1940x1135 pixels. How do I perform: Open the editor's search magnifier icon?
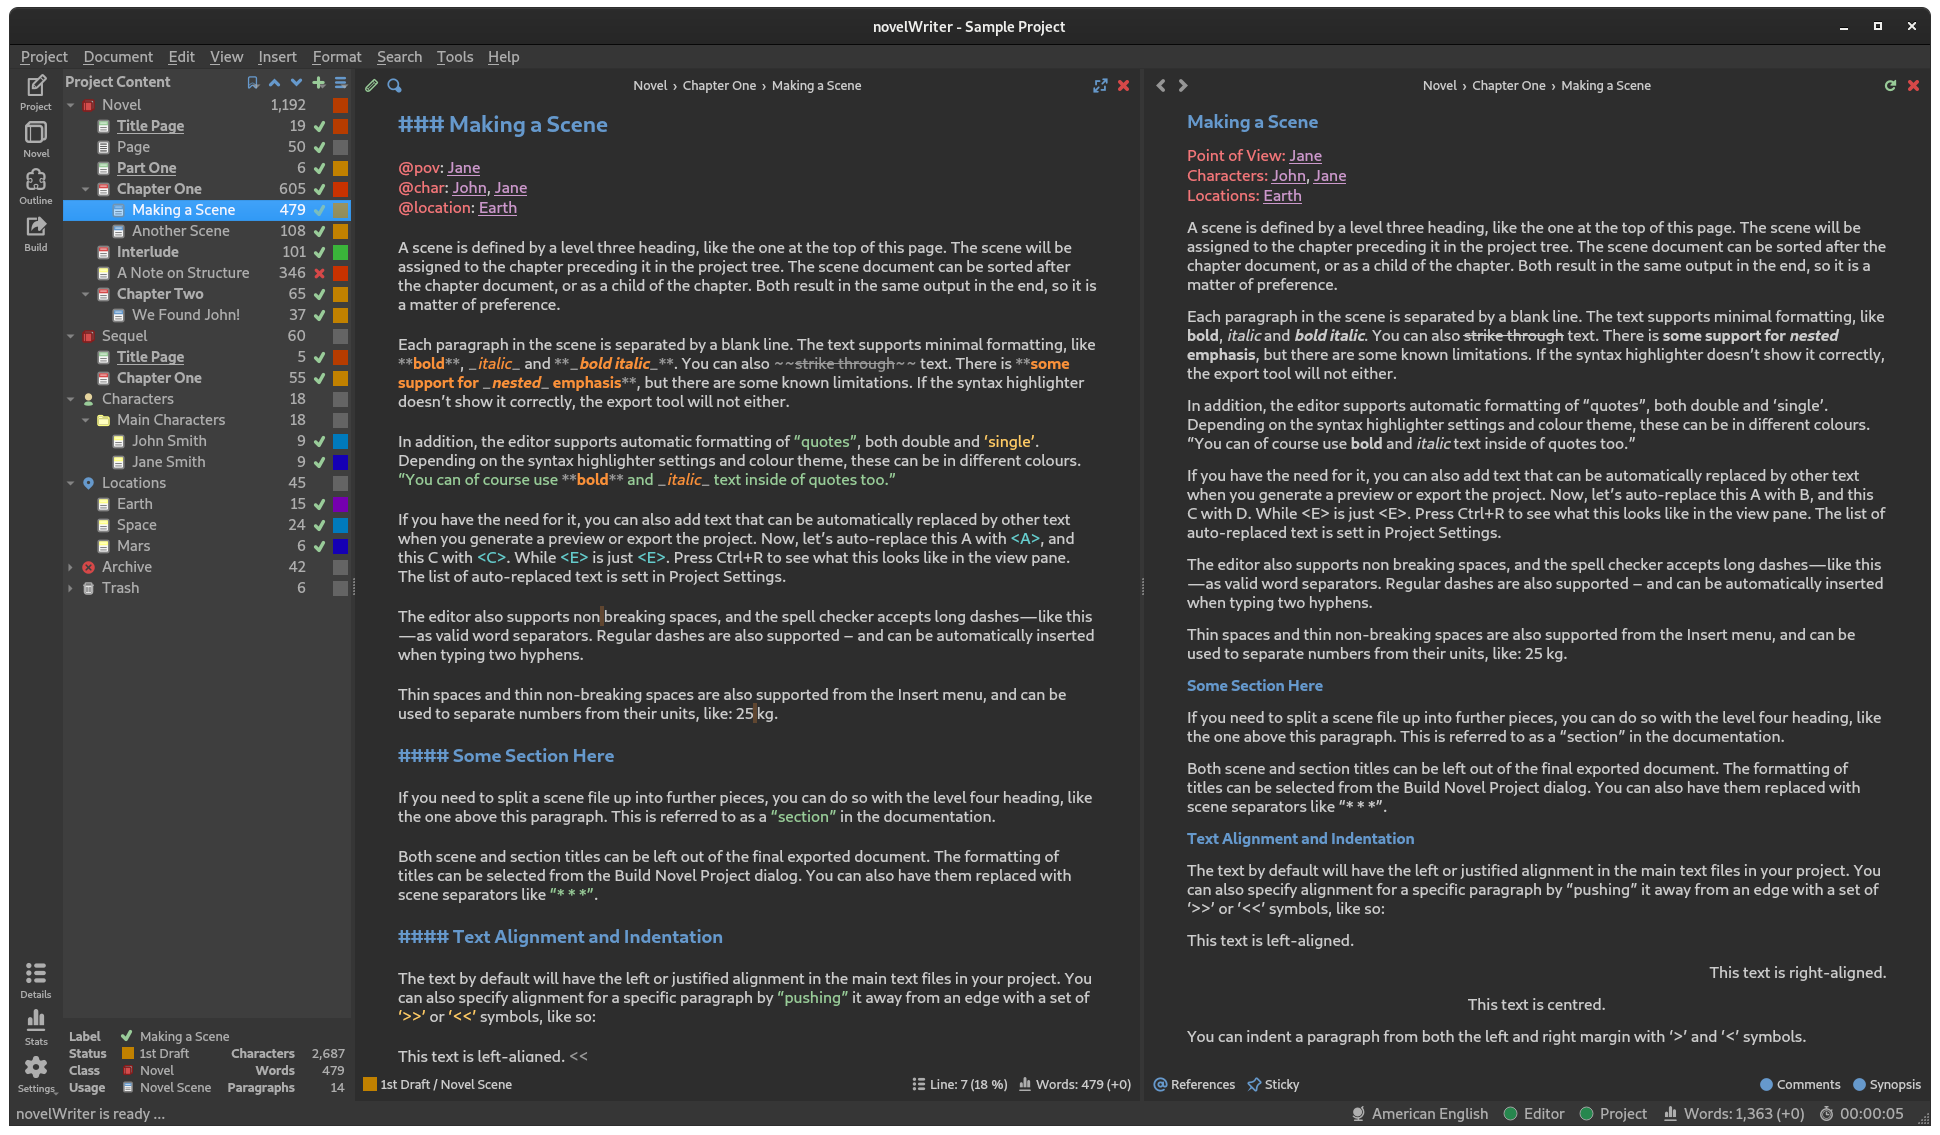point(395,86)
